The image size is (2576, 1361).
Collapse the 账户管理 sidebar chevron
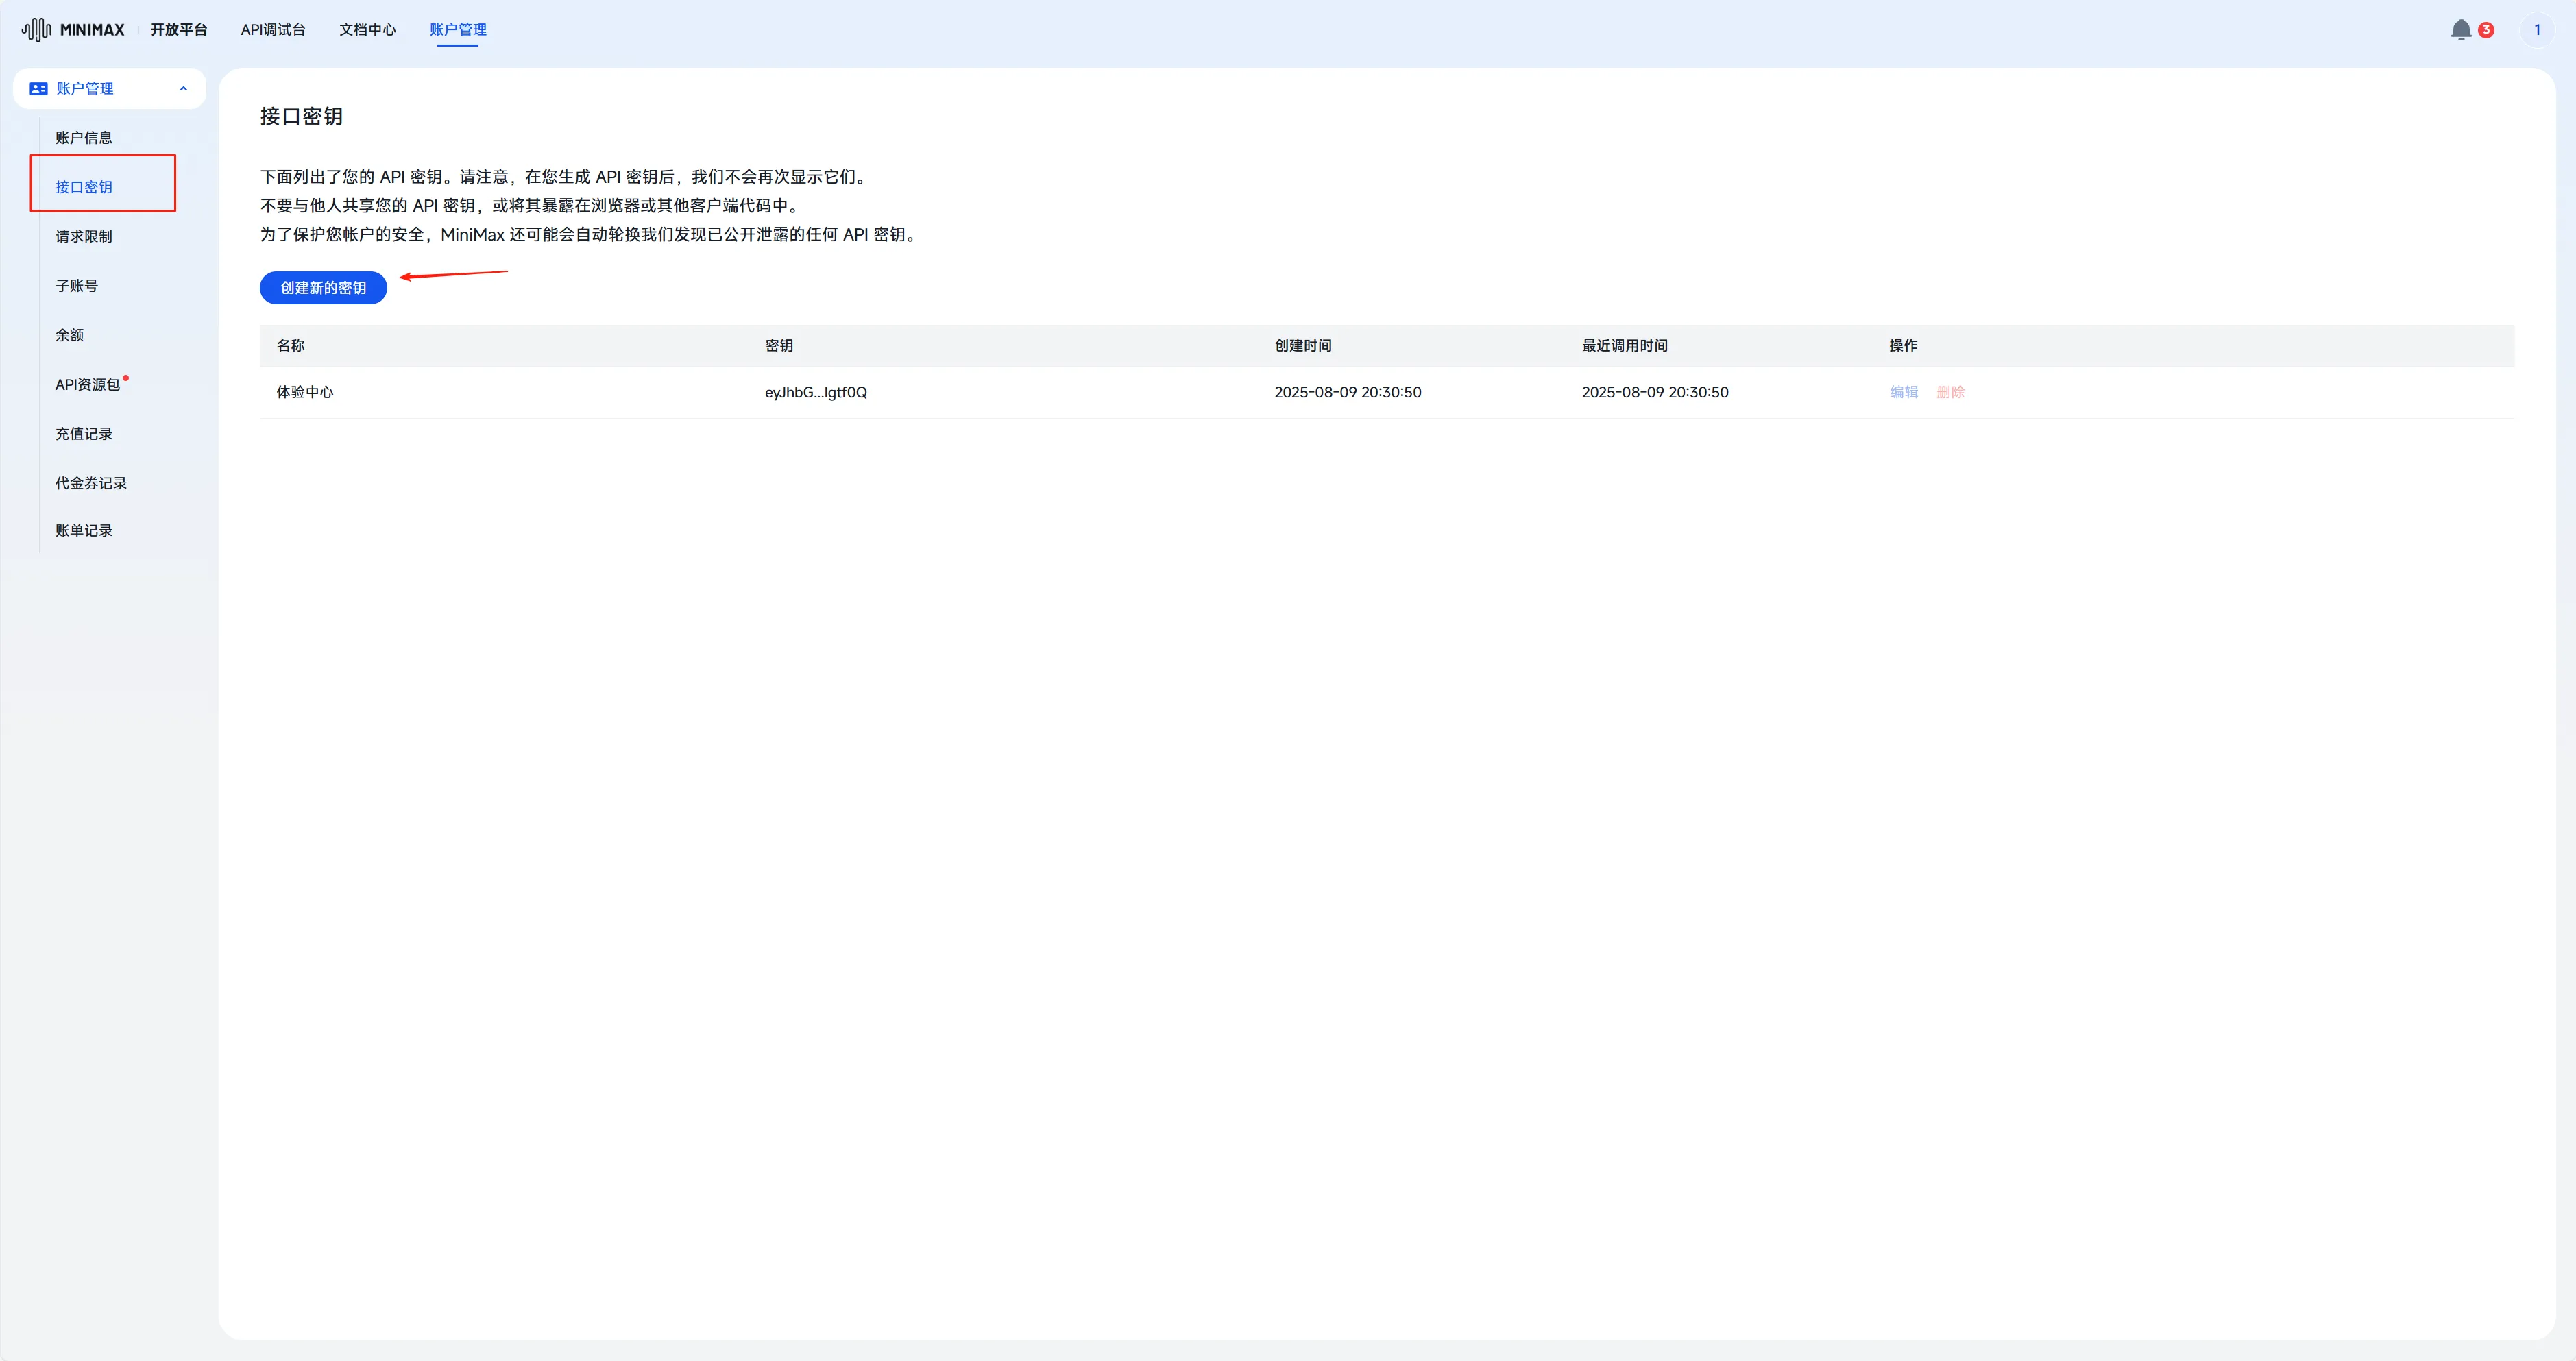tap(183, 89)
